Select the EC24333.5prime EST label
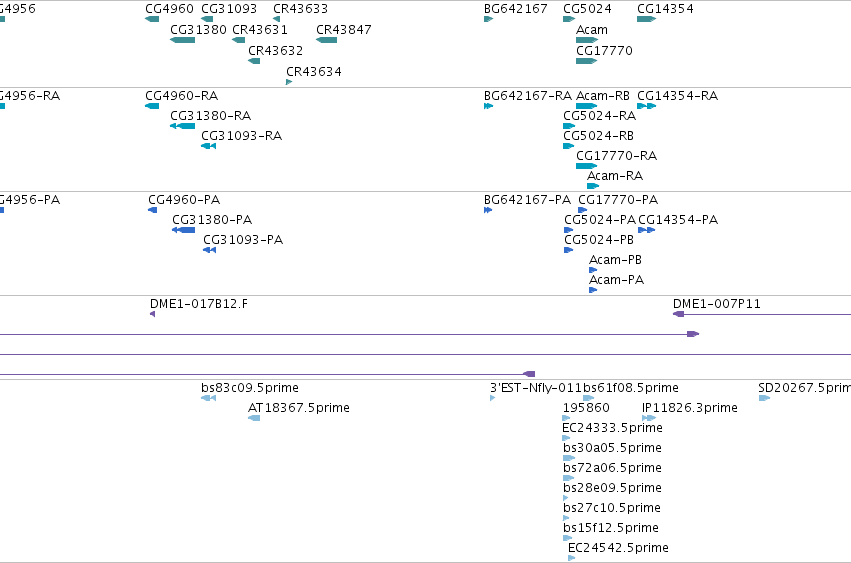The height and width of the screenshot is (563, 851). [x=612, y=428]
